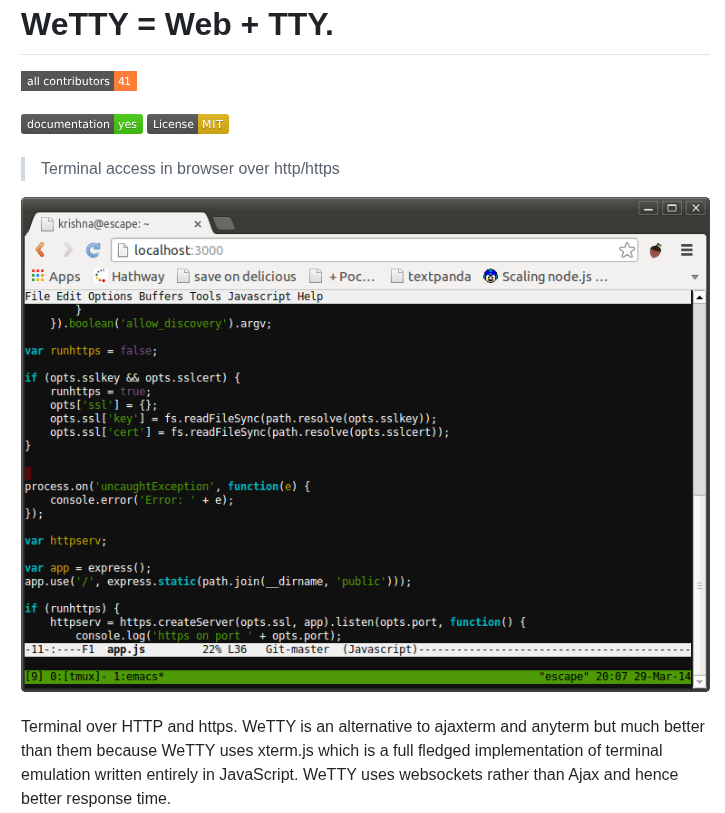Click the Scaling node.js favicon
The width and height of the screenshot is (725, 813).
pos(490,276)
